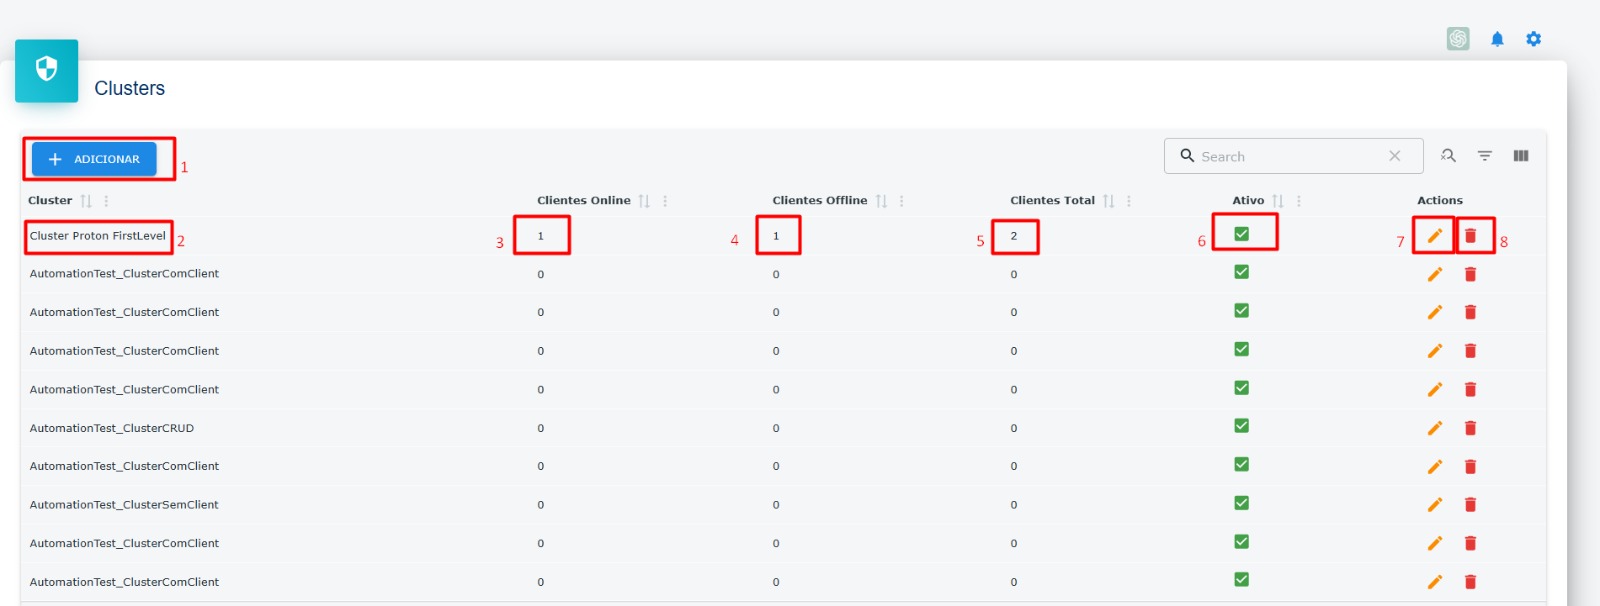Toggle Ativo checkbox for AutomationTest_ClusterCRUD
The width and height of the screenshot is (1600, 606).
(x=1241, y=426)
